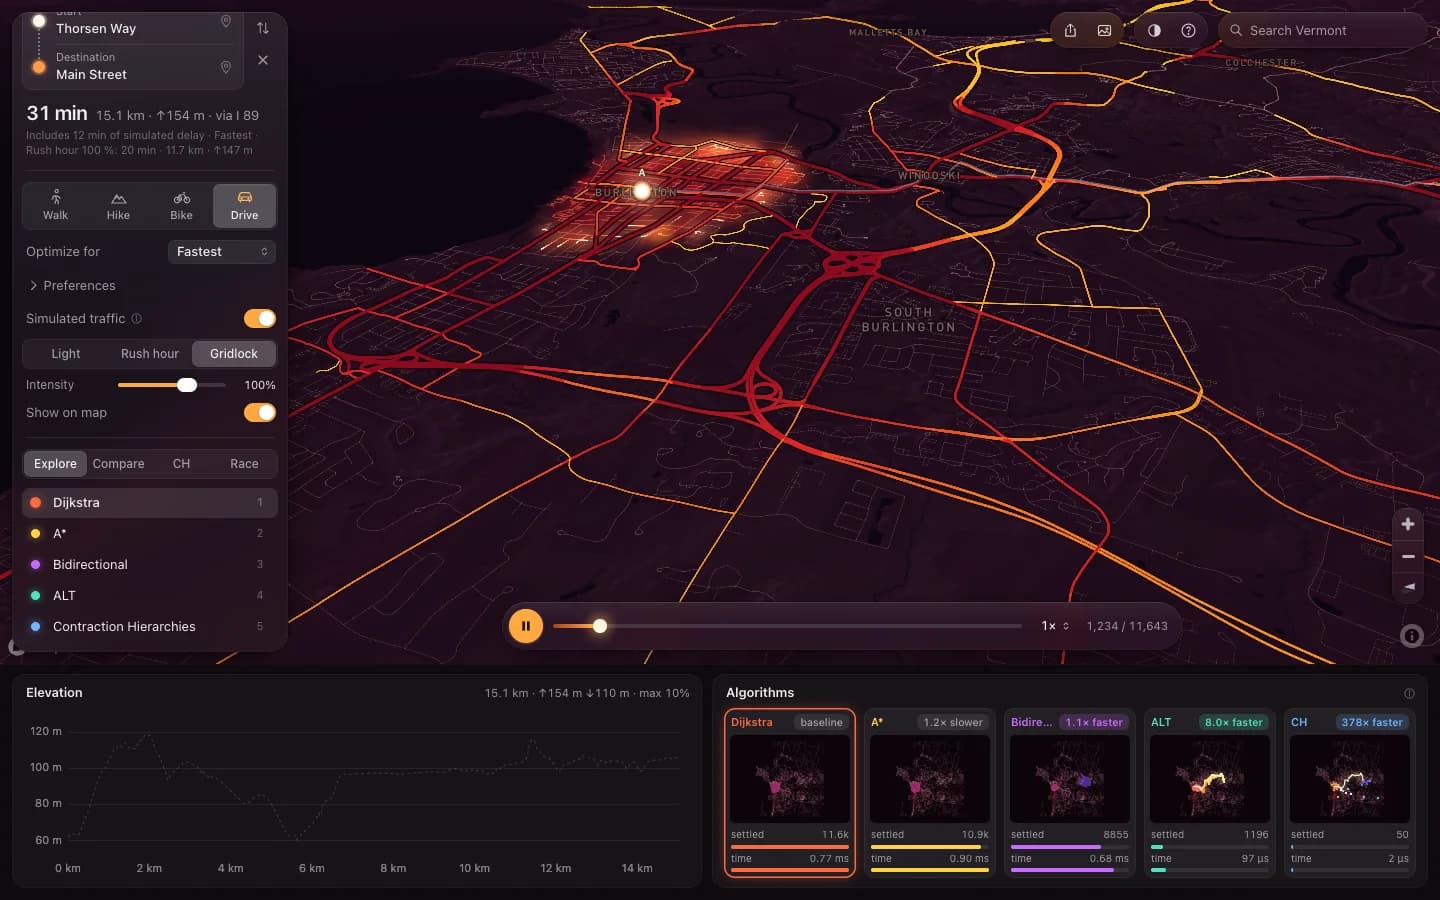Swap start and destination with the arrows icon

(x=263, y=28)
